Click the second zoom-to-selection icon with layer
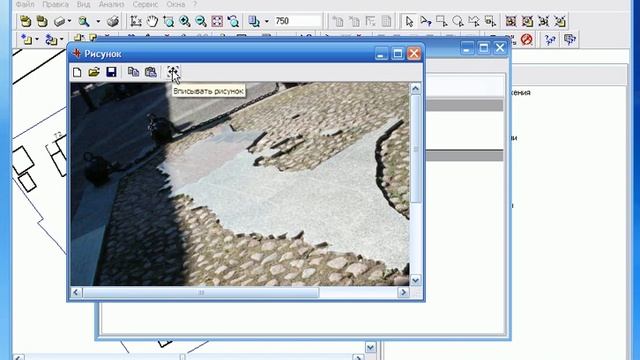The width and height of the screenshot is (640, 360). [x=527, y=21]
